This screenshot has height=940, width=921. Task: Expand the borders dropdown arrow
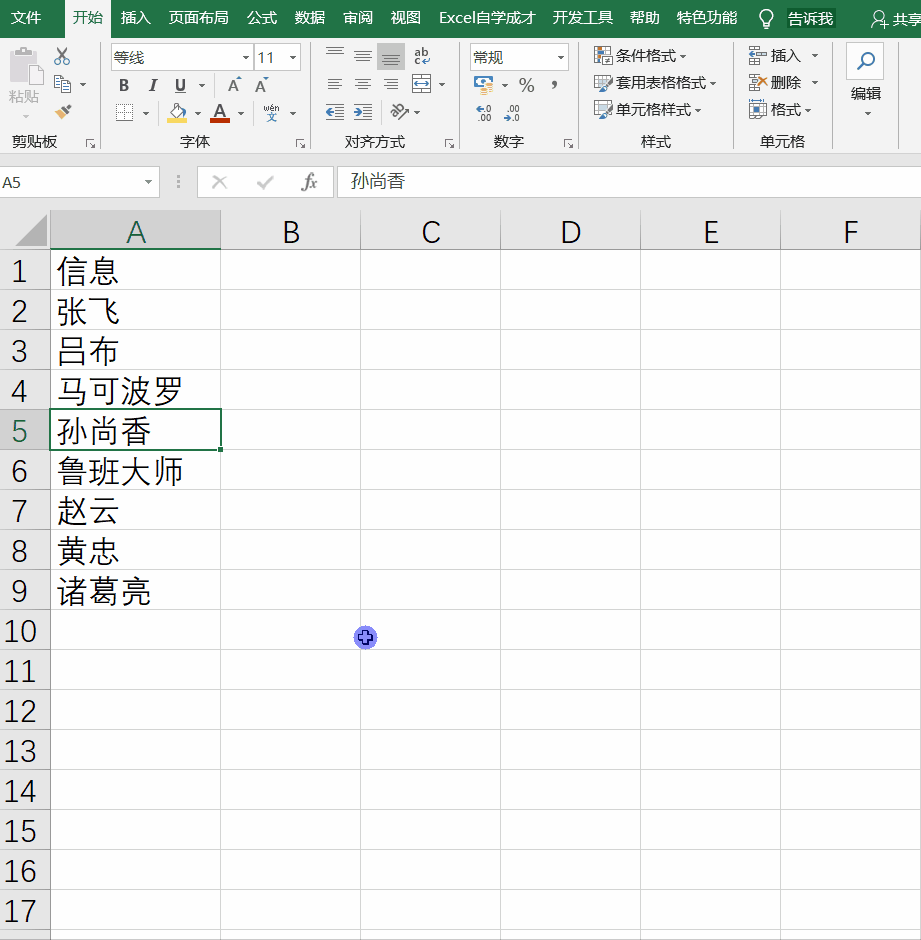coord(146,113)
